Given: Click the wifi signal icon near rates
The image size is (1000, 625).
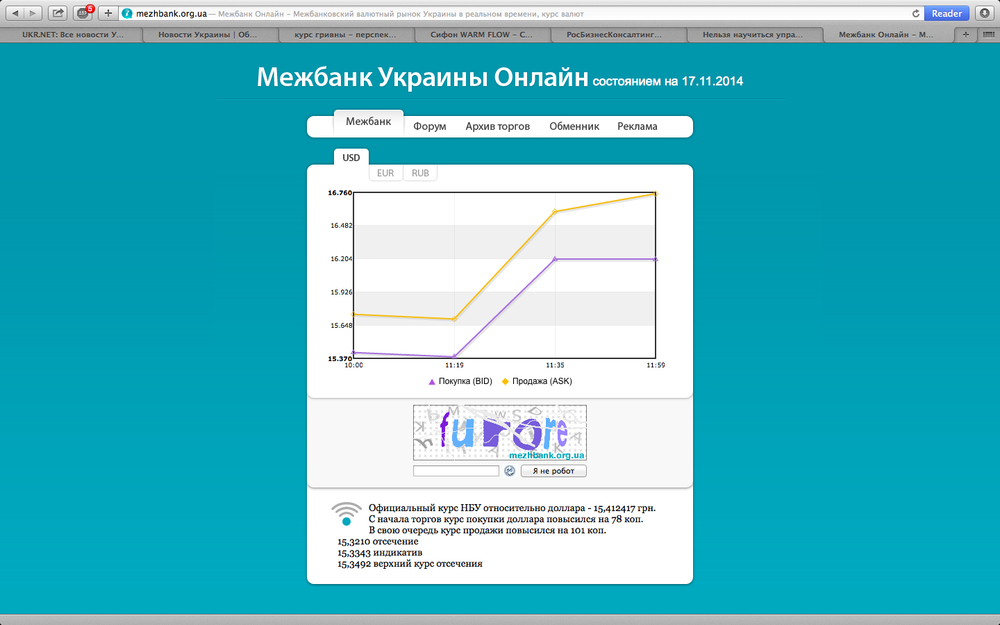Looking at the screenshot, I should point(346,514).
